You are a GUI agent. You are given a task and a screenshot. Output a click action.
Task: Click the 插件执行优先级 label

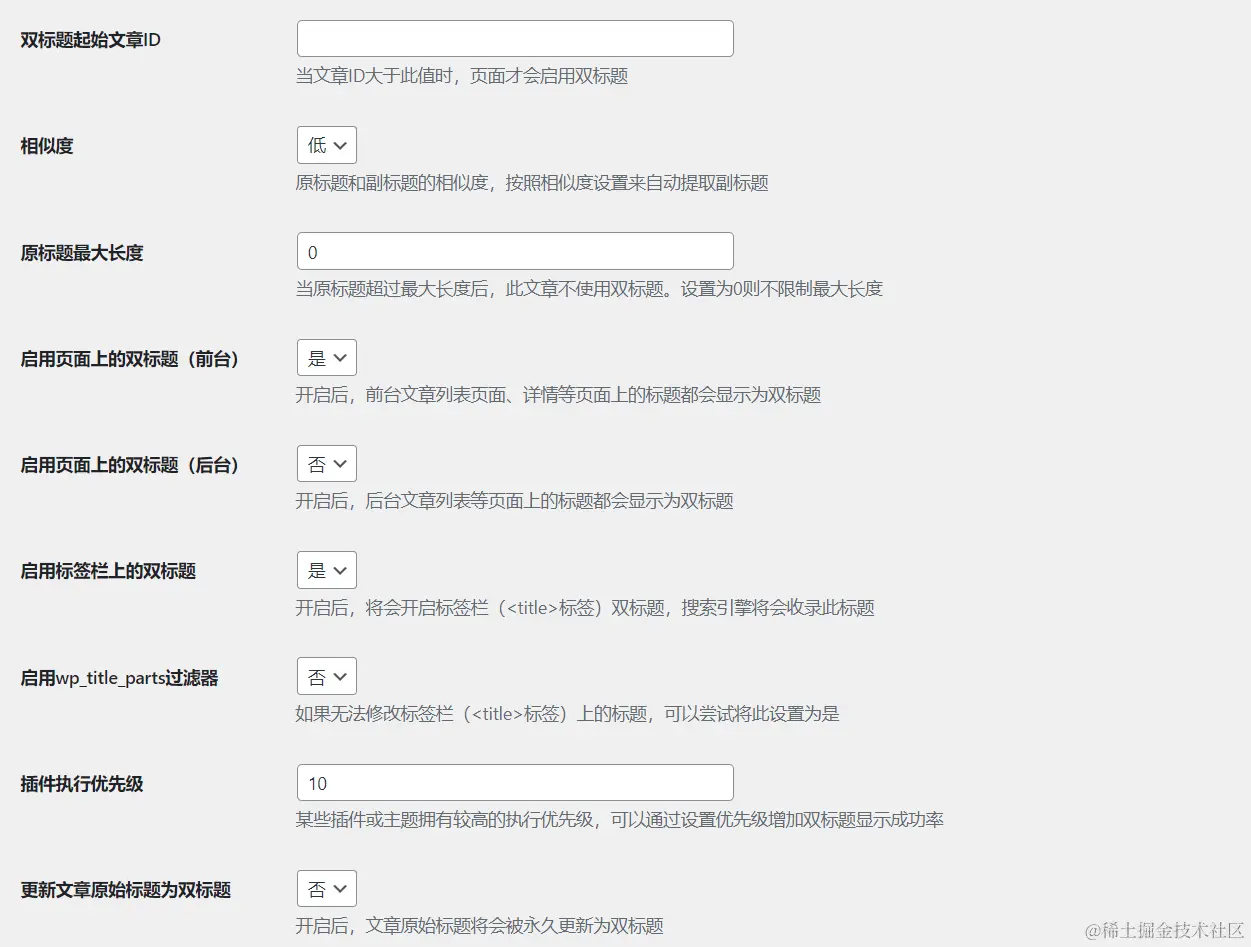tap(80, 783)
